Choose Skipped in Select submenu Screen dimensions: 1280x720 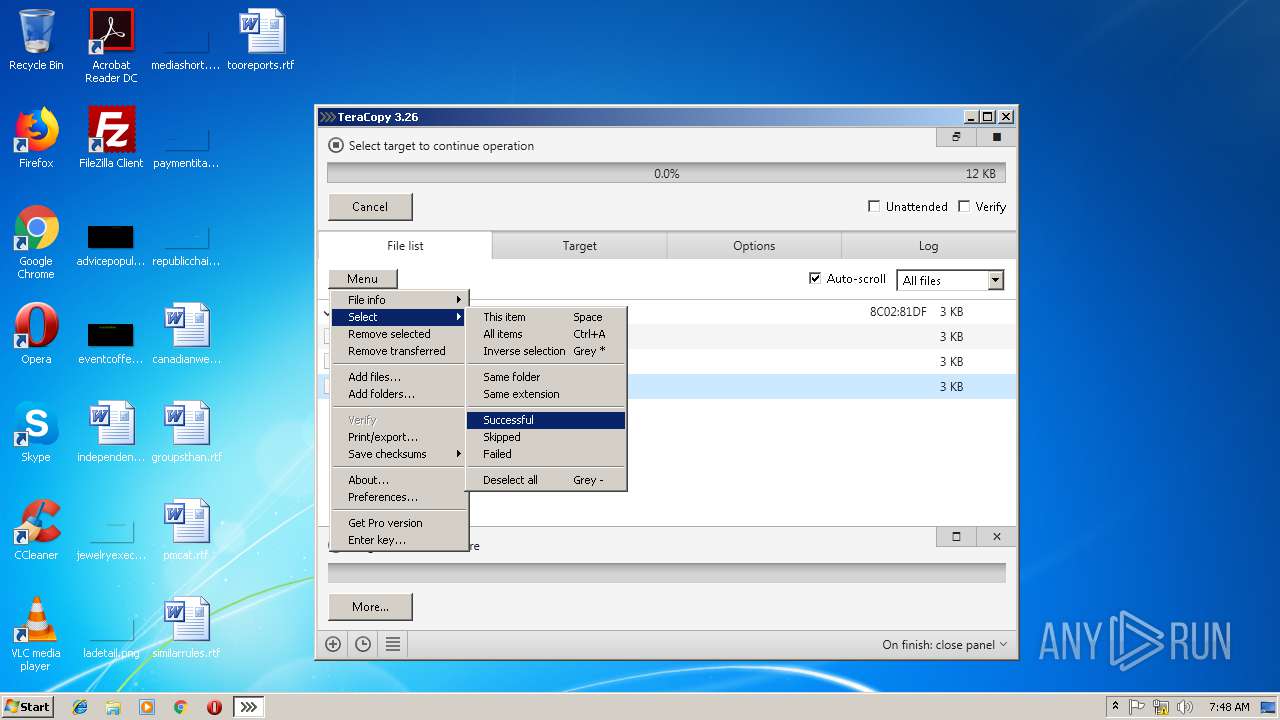pos(546,437)
